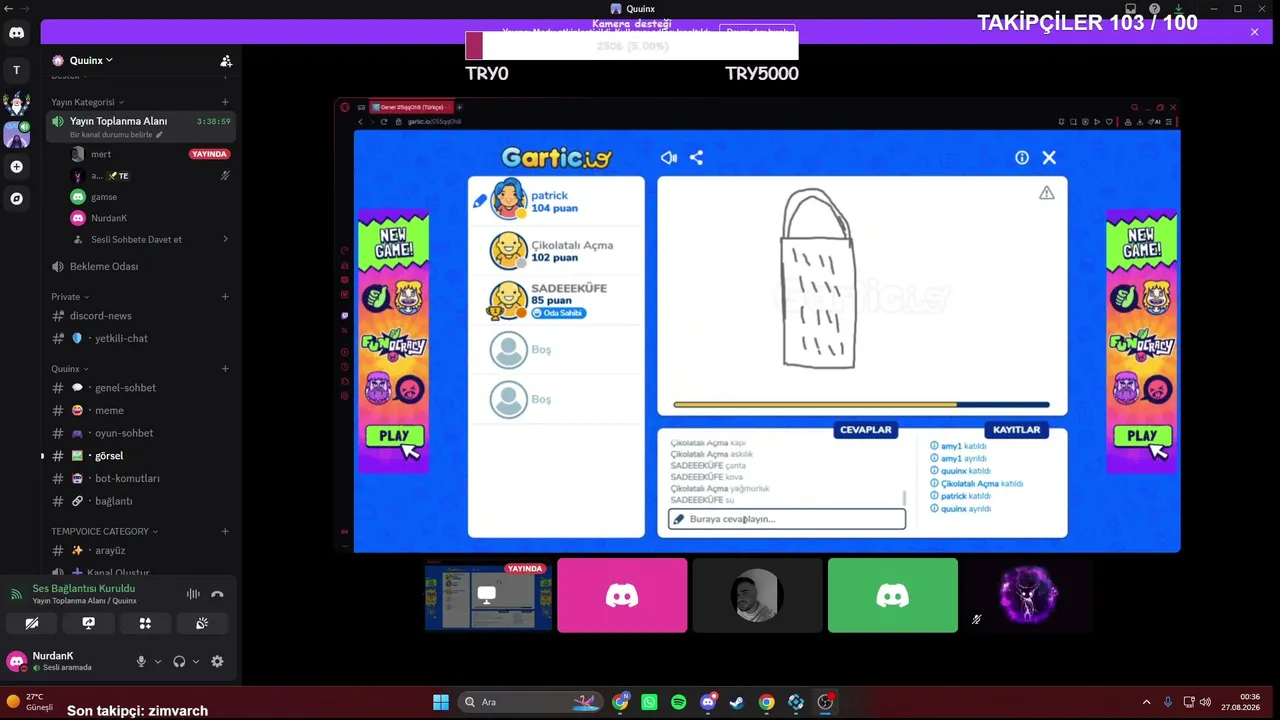Open the wizard avatar server
1280x720 pixels.
(16, 103)
